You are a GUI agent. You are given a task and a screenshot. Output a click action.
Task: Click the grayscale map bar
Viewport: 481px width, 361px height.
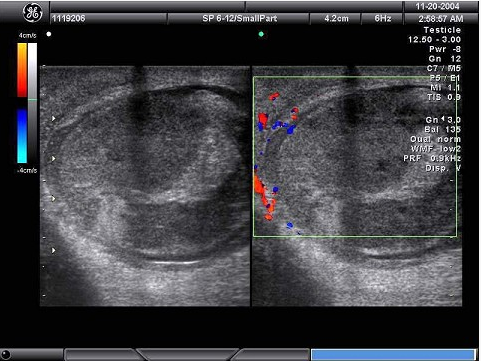tap(32, 103)
